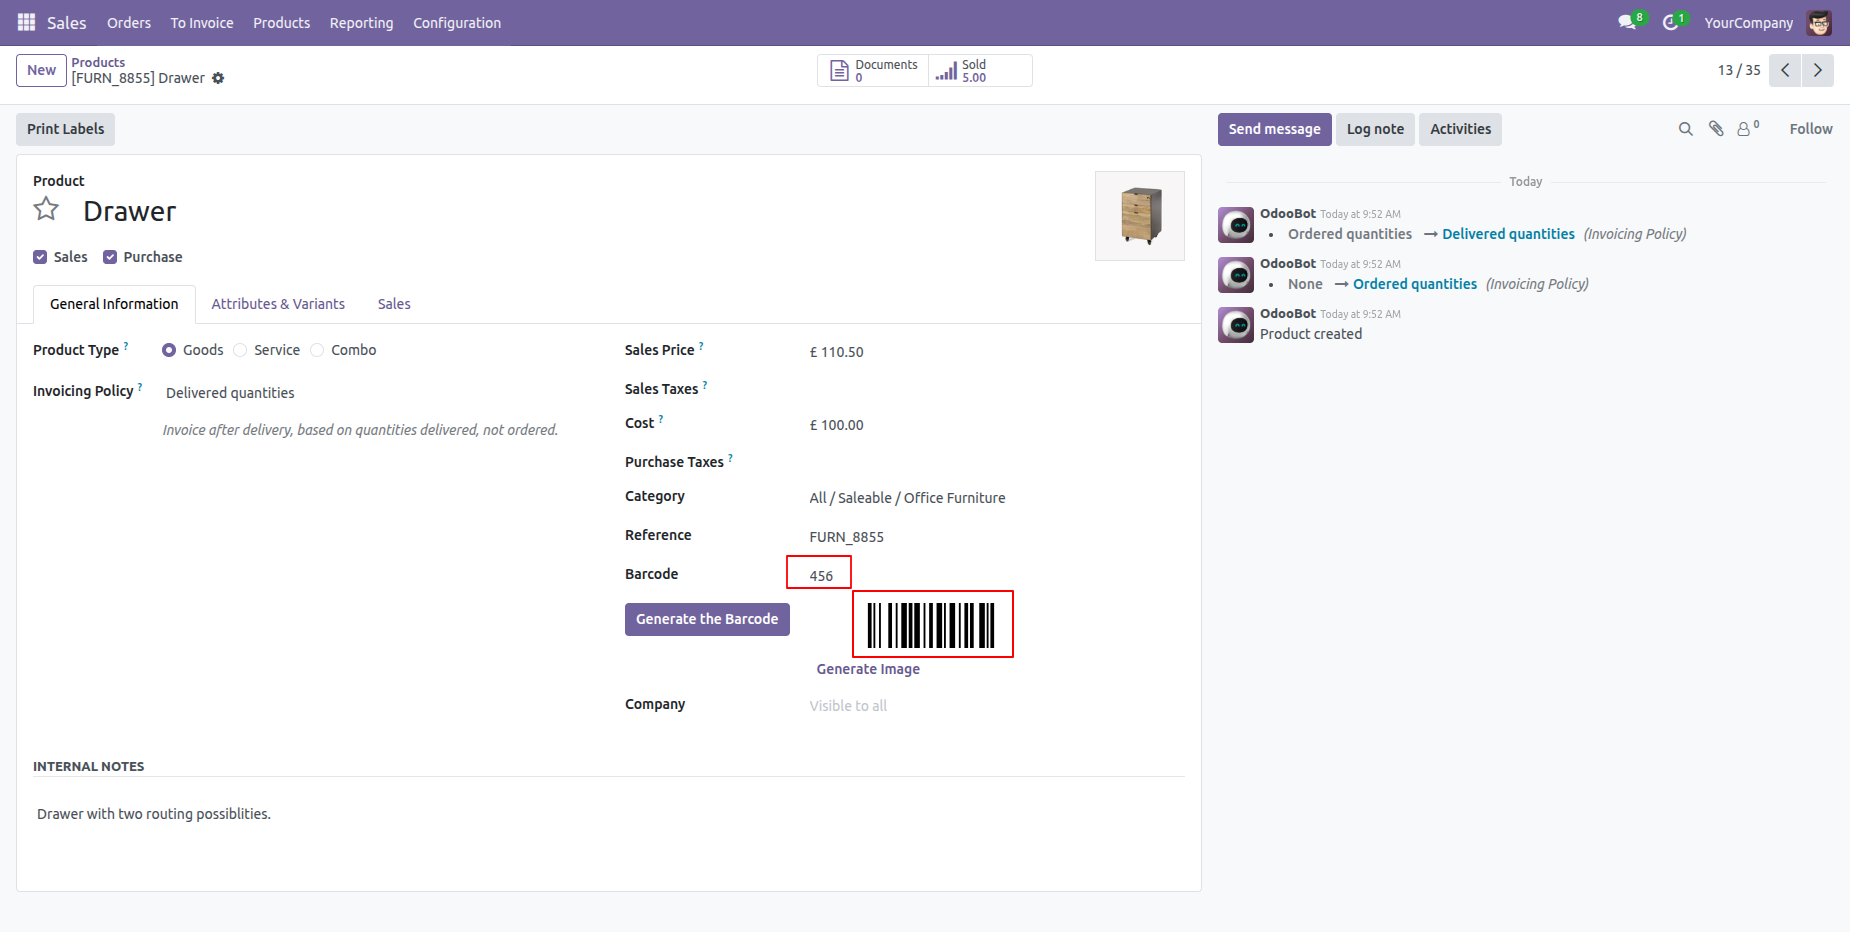Screen dimensions: 1850x932
Task: Open the activities clock icon
Action: click(1670, 22)
